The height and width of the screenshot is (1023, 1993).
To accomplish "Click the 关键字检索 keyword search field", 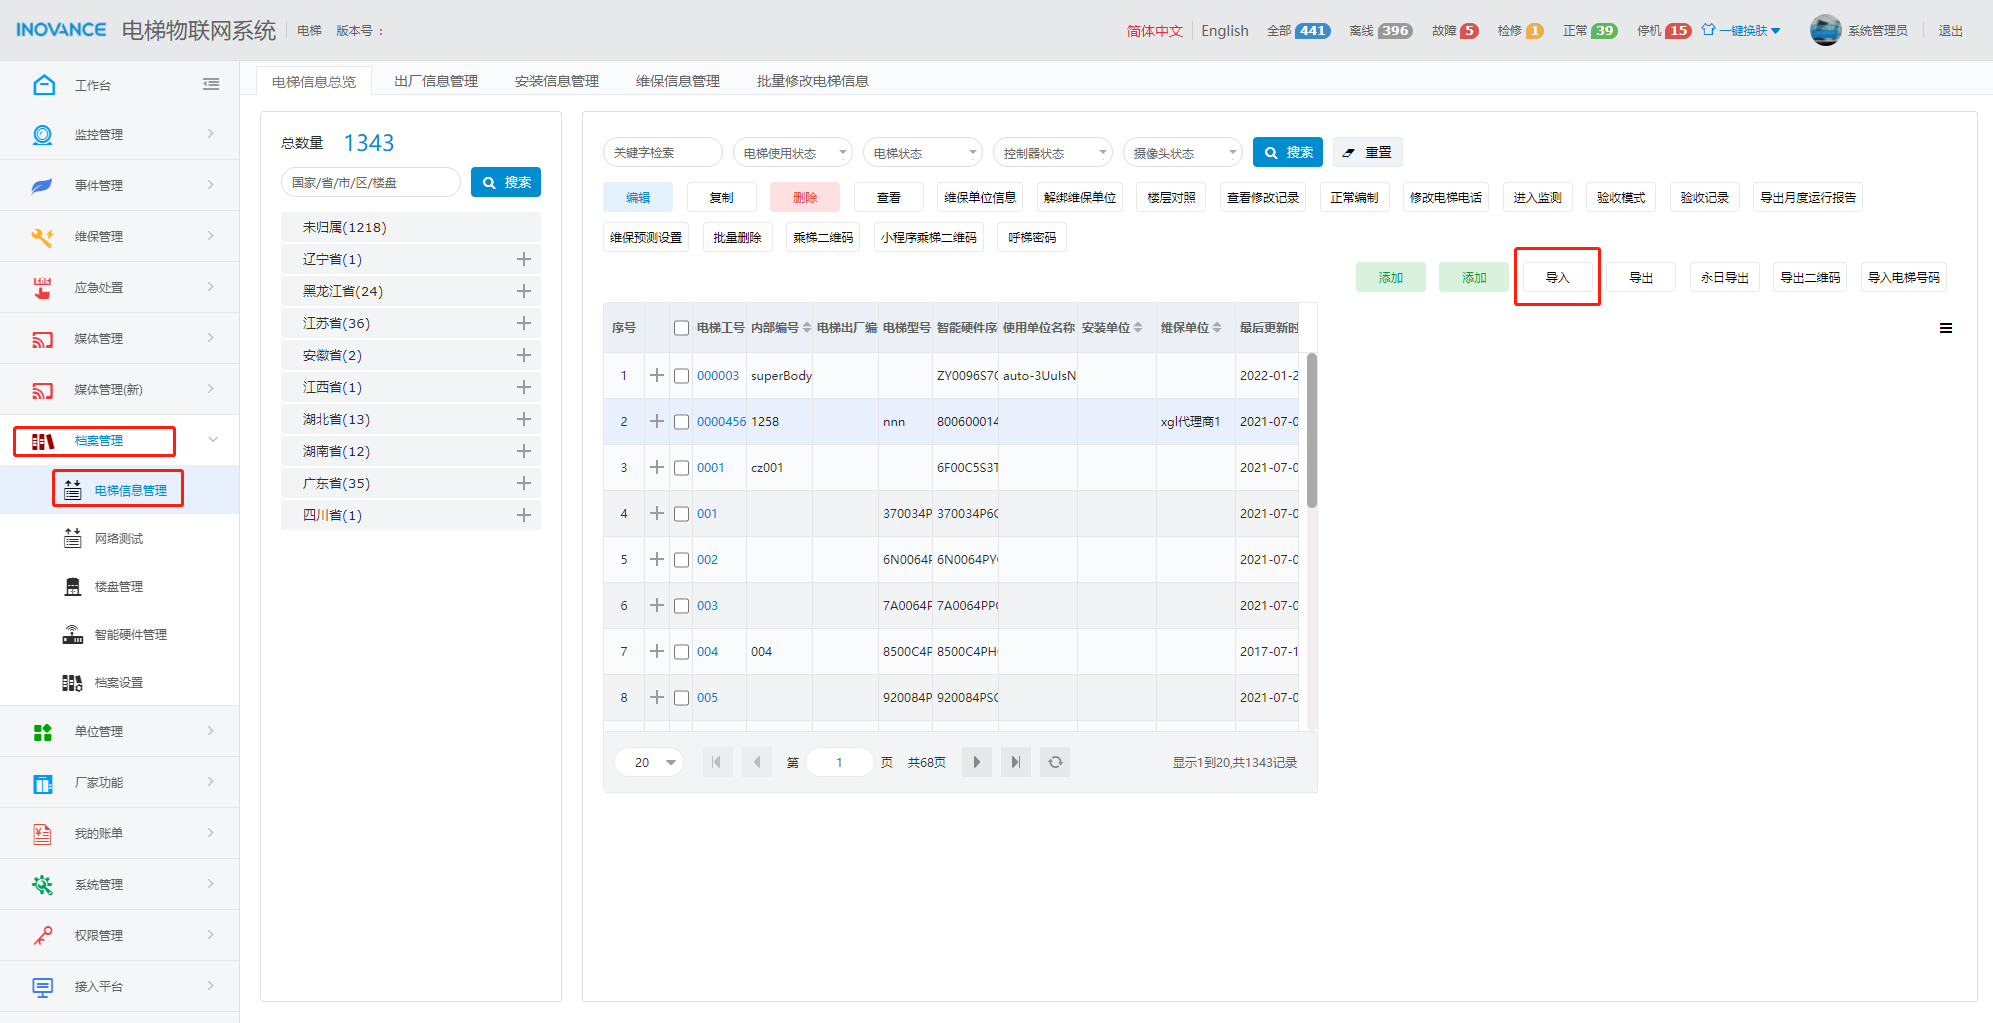I will point(662,153).
